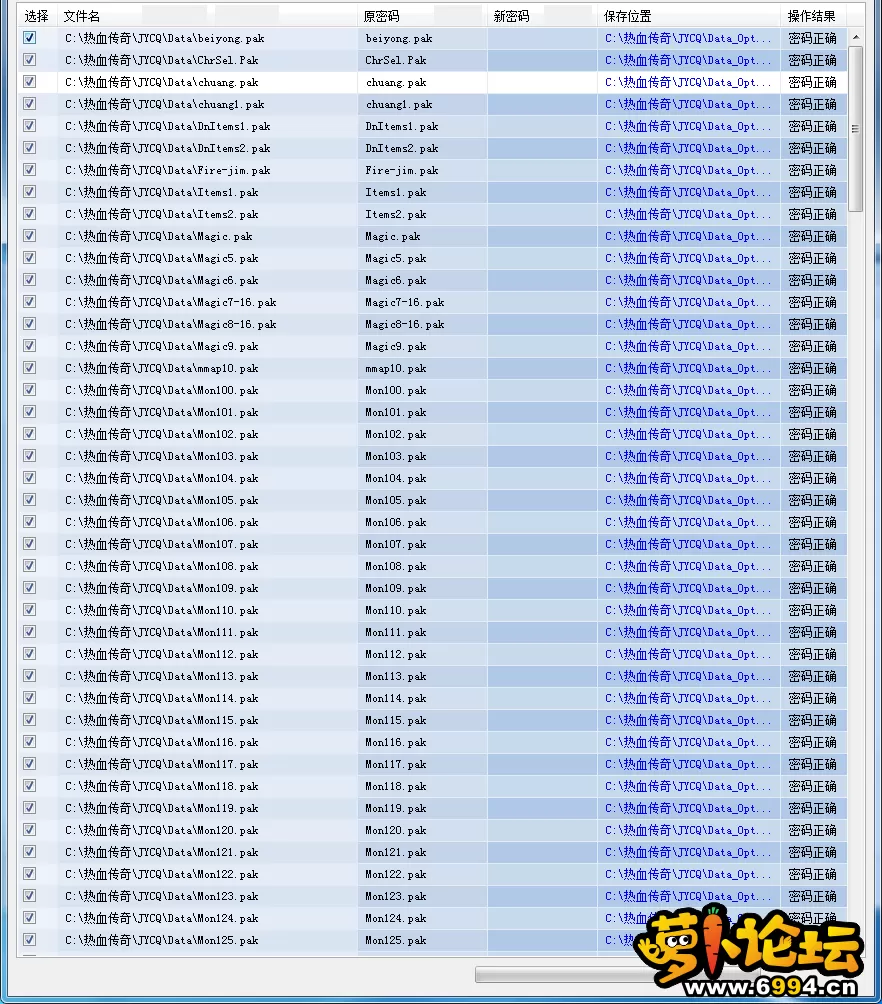The image size is (882, 1004).
Task: Toggle checkbox for ChrSel.Pak row
Action: [29, 60]
